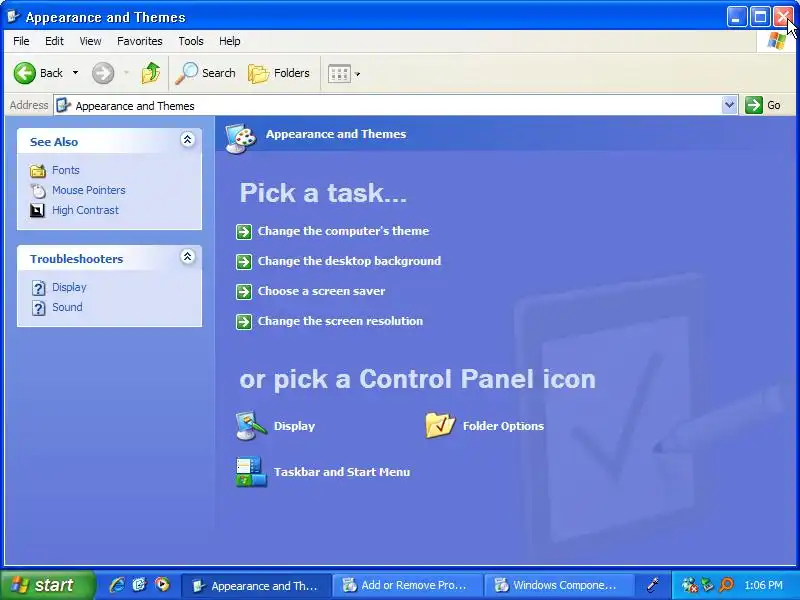This screenshot has width=800, height=600.
Task: Click the green Back arrow button
Action: (24, 73)
